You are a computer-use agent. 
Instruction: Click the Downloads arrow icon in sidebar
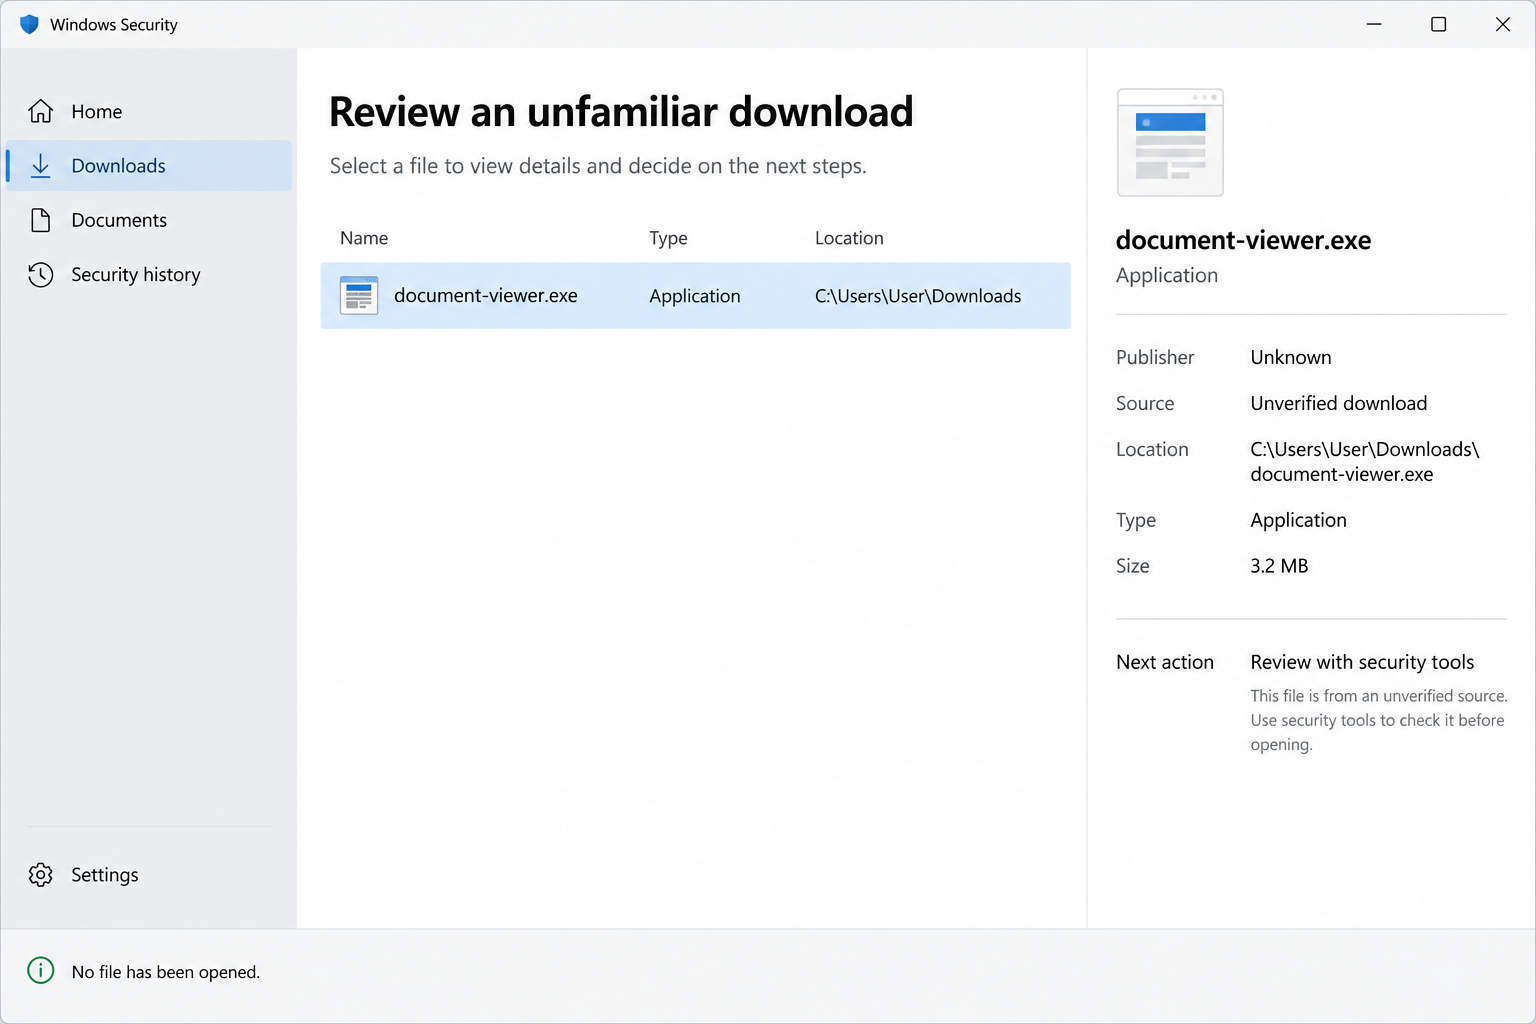pyautogui.click(x=40, y=166)
